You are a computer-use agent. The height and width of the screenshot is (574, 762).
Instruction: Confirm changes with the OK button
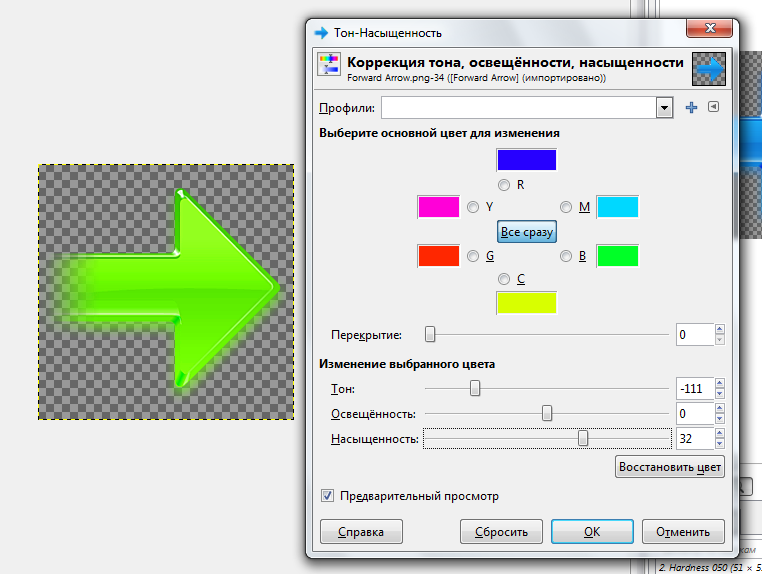[592, 532]
